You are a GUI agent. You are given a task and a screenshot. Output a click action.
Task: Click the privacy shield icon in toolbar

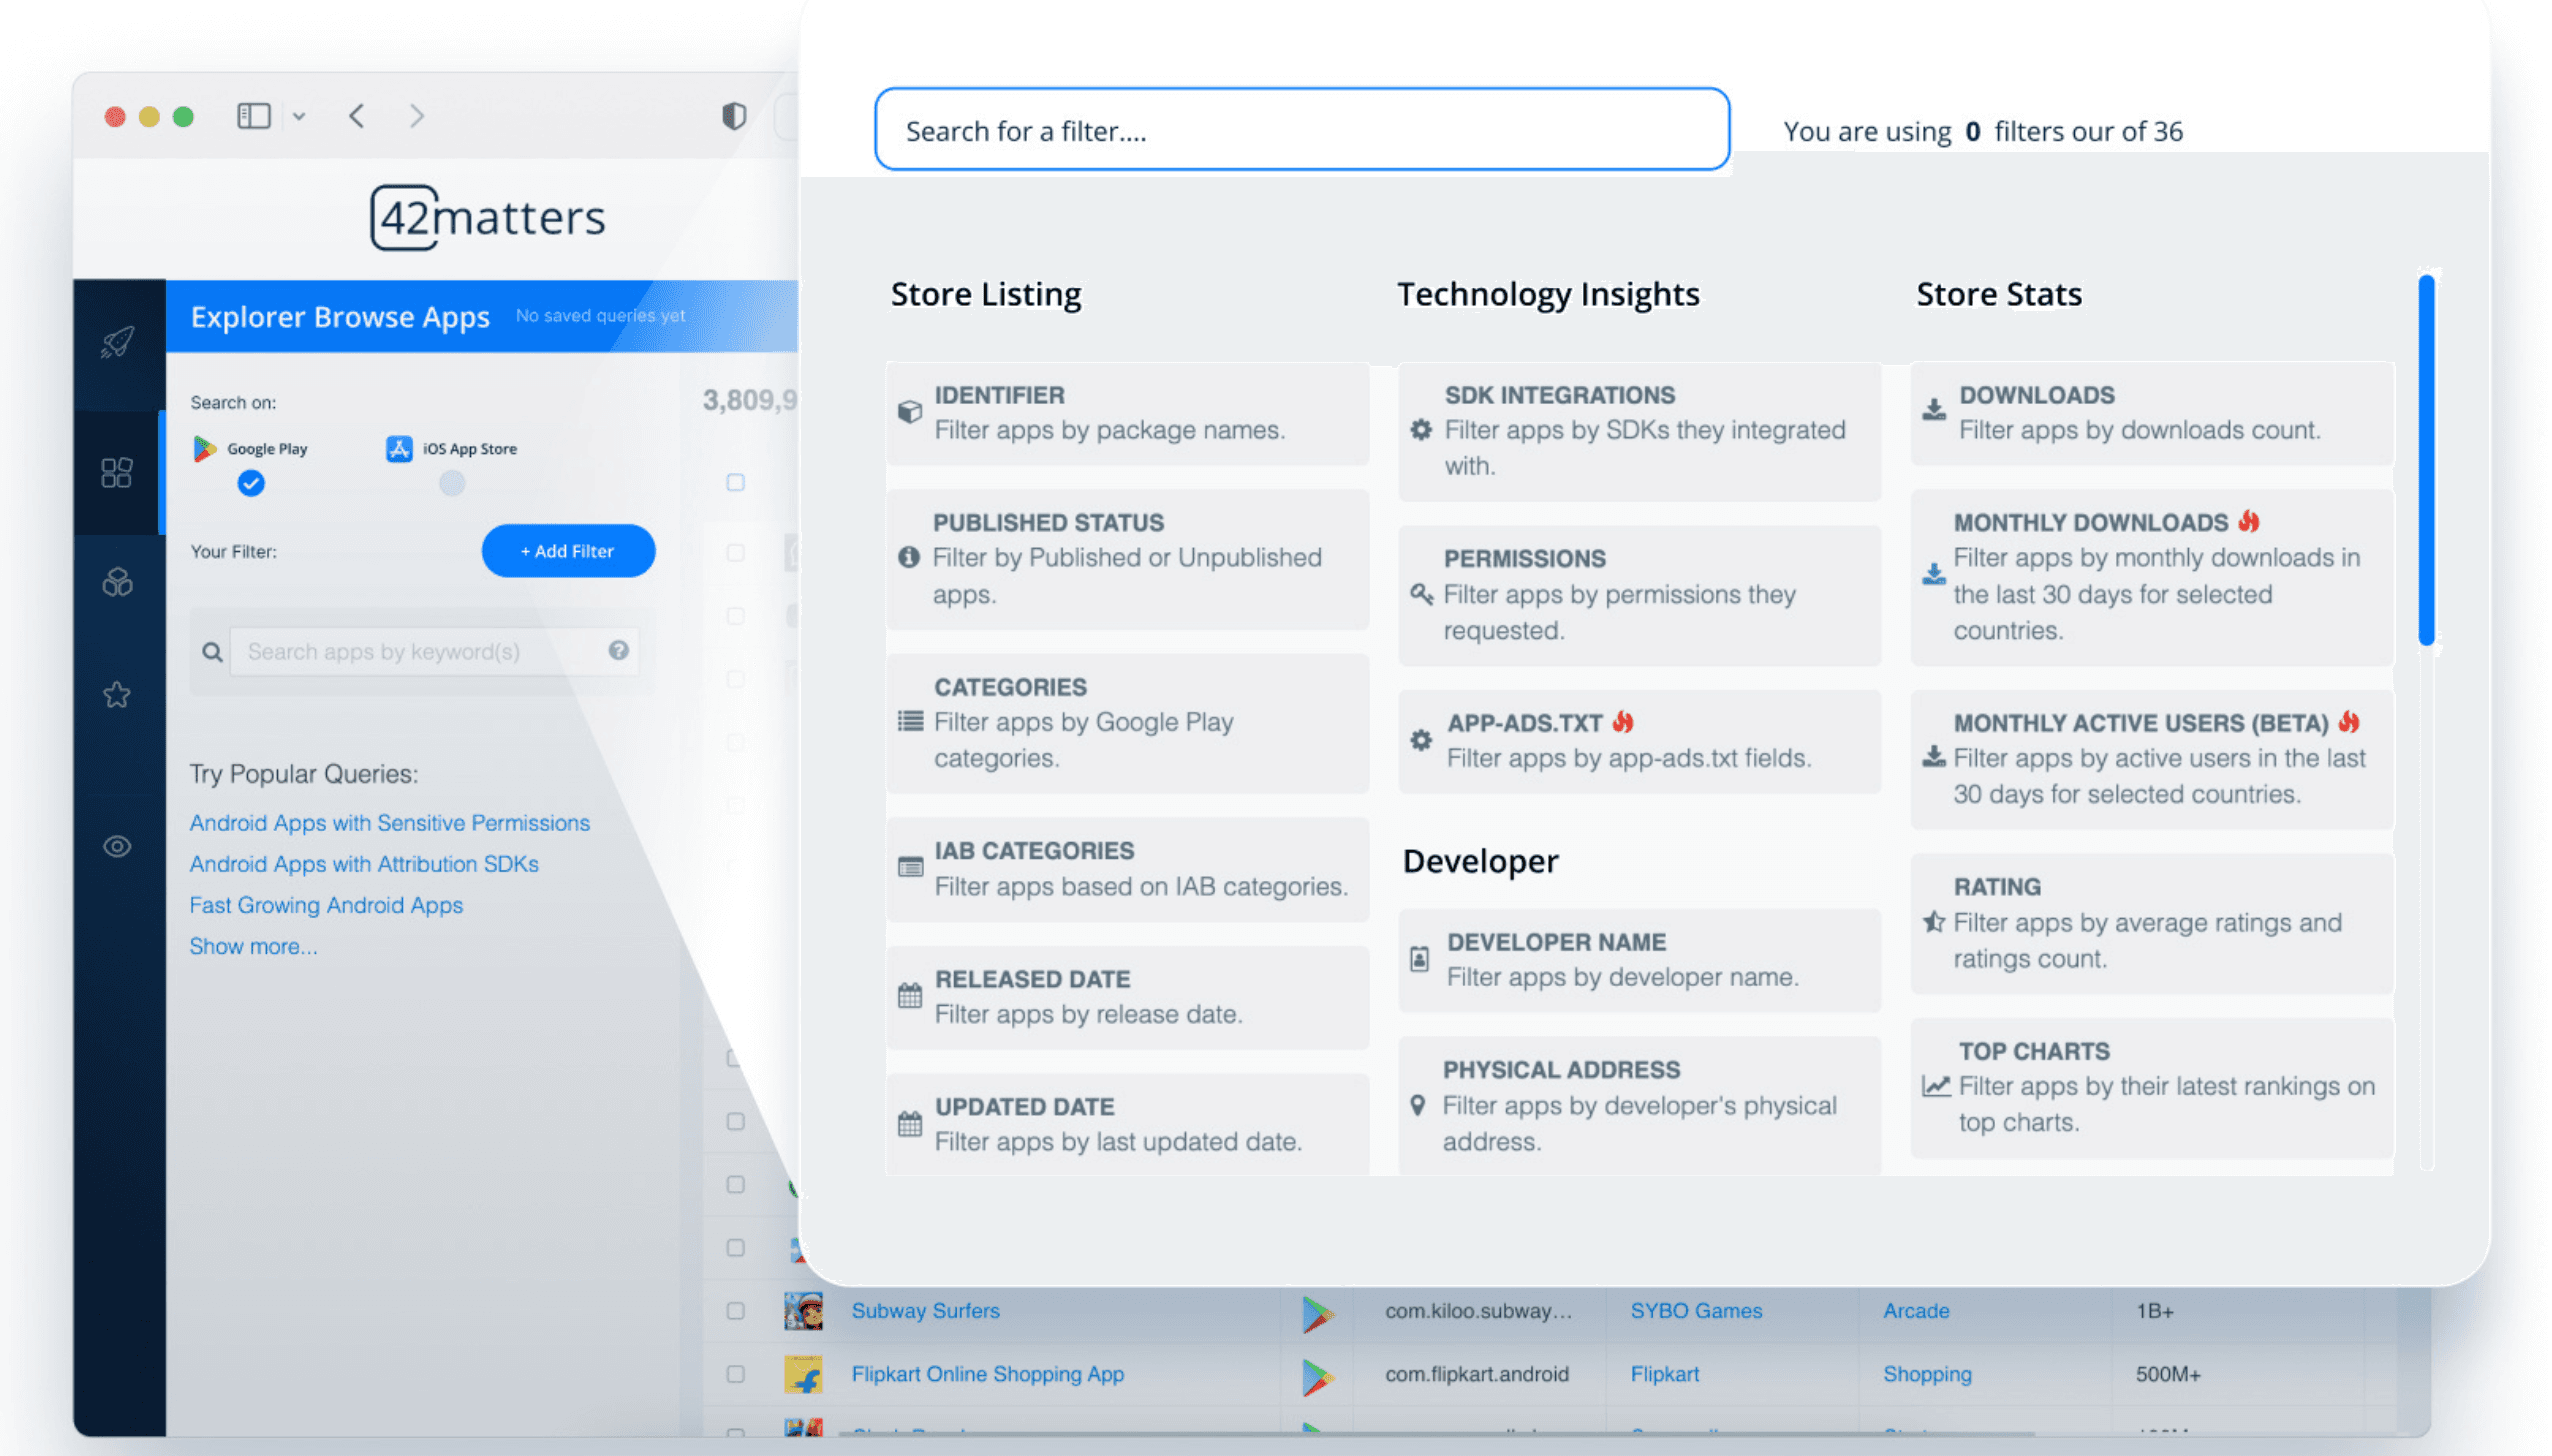coord(734,116)
